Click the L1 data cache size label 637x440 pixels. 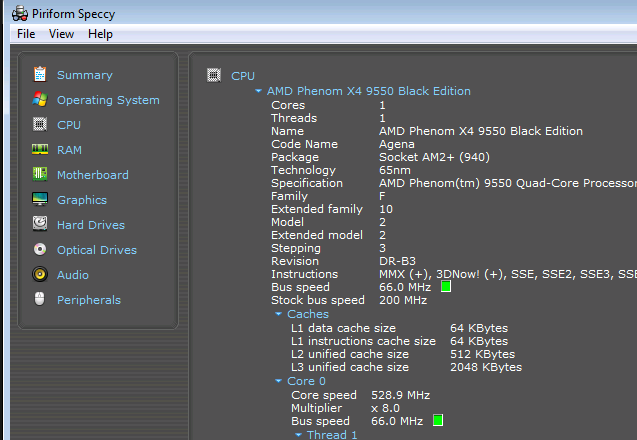tap(343, 328)
